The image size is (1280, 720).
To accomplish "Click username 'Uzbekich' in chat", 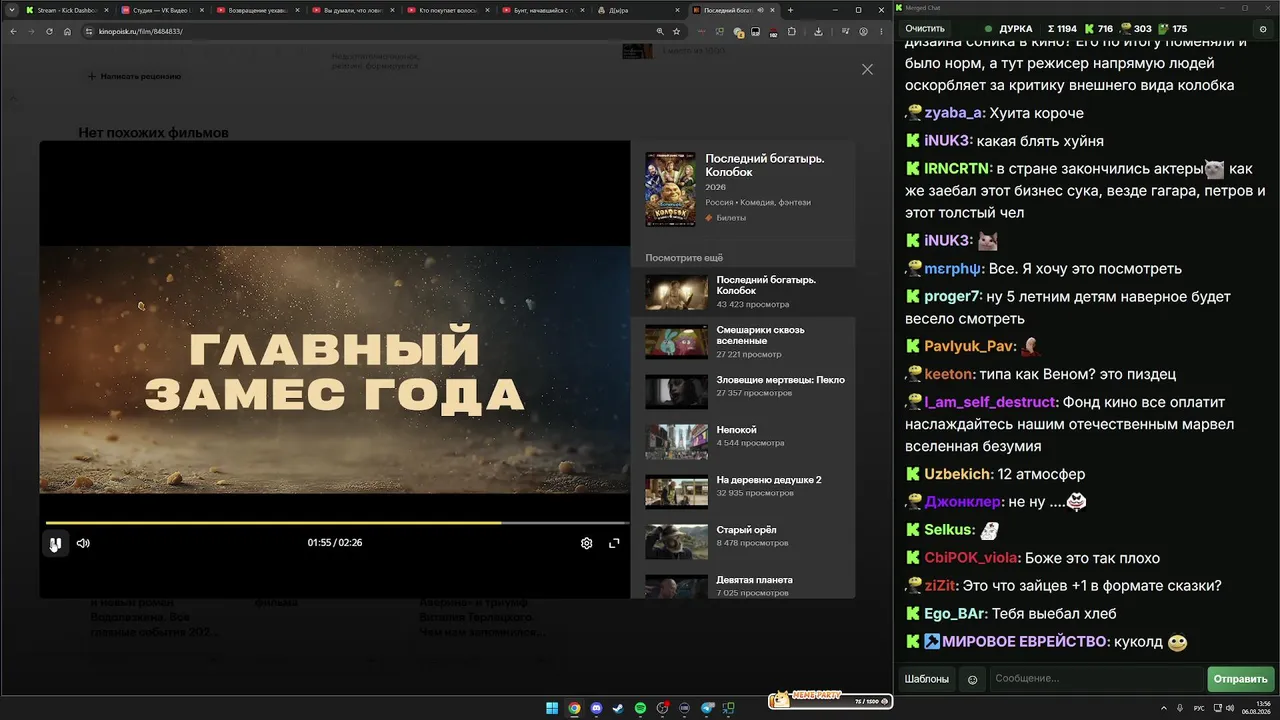I will (x=958, y=474).
